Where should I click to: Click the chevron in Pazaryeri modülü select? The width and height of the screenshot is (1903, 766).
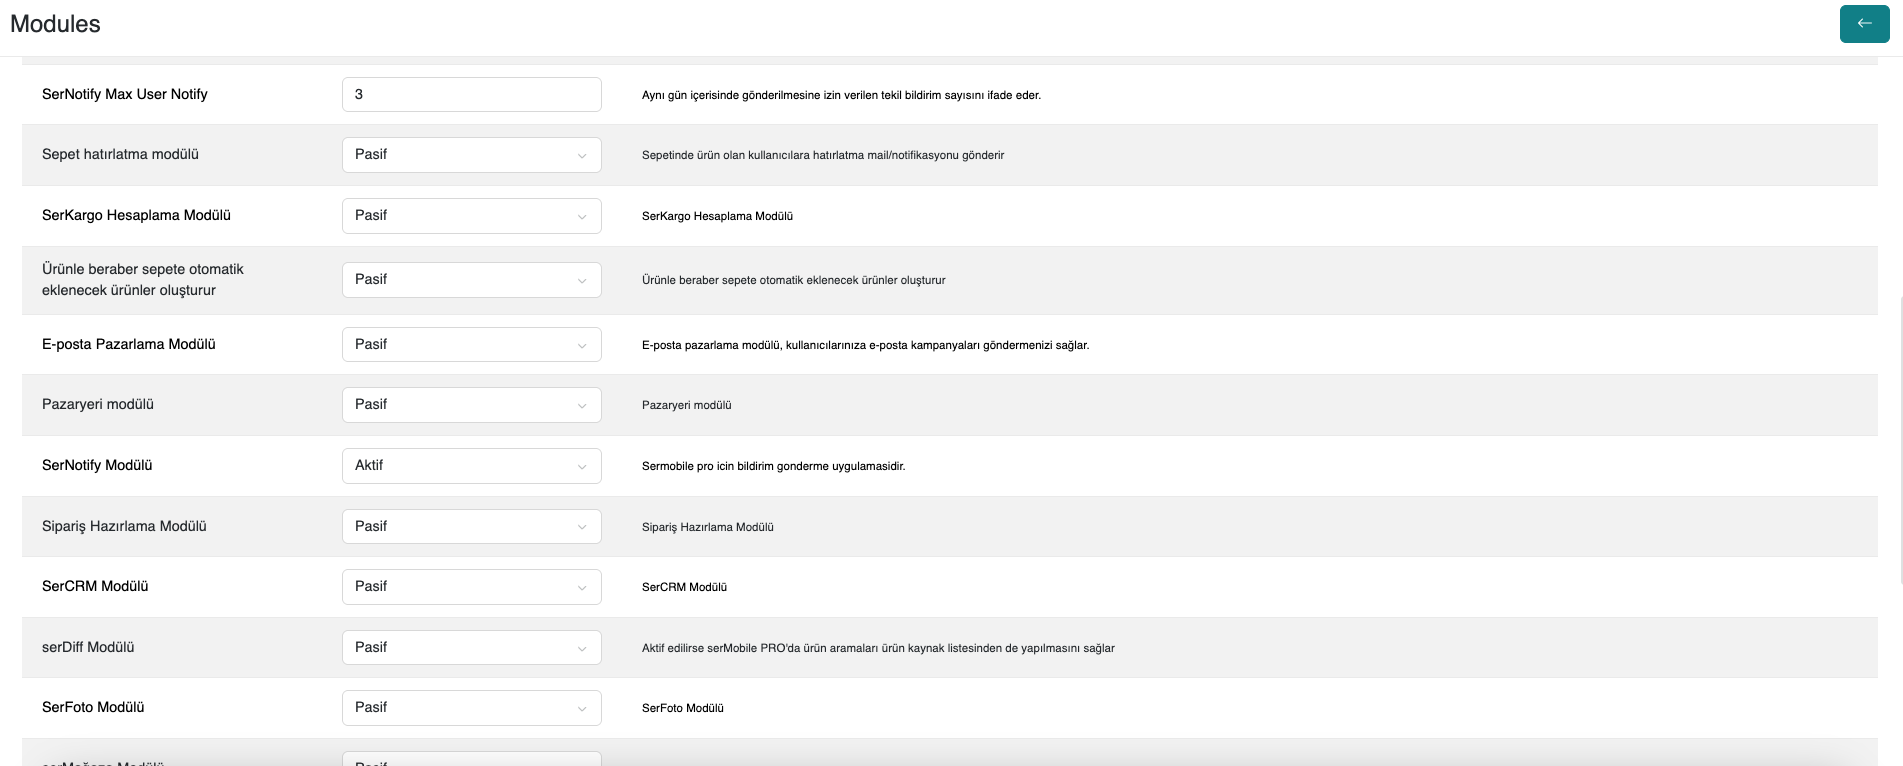[x=582, y=406]
